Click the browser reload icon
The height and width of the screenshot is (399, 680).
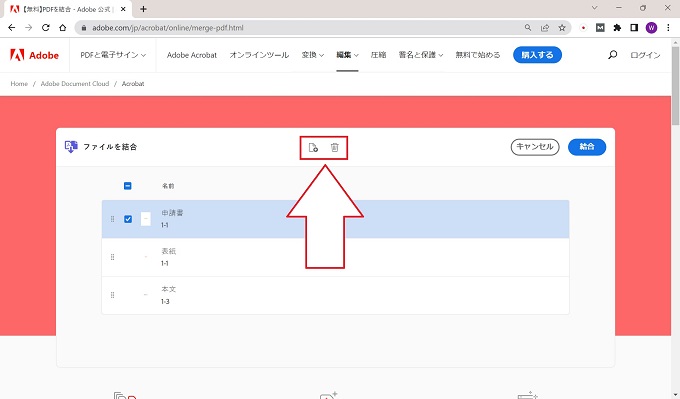(46, 28)
